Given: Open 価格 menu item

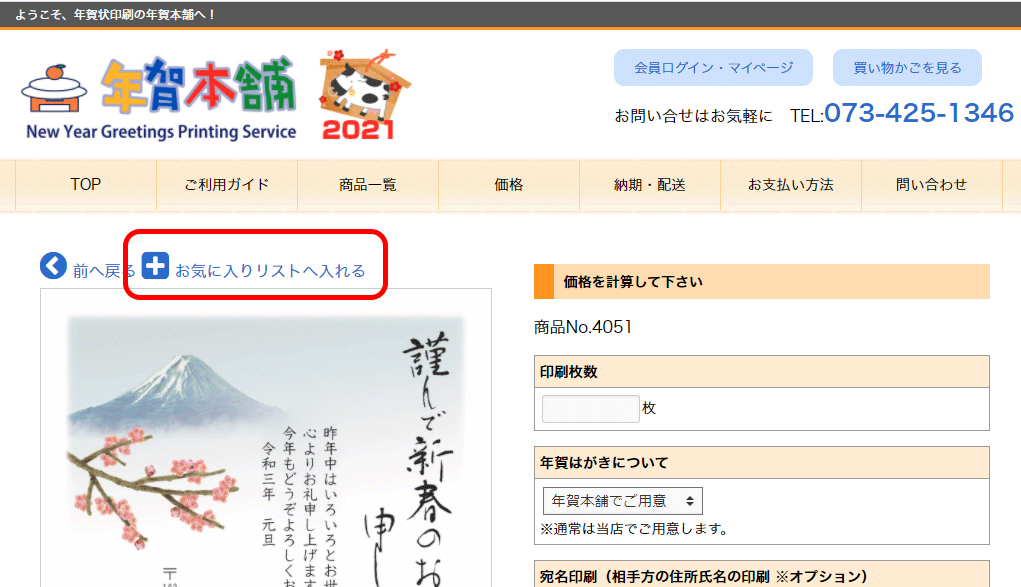Looking at the screenshot, I should coord(509,185).
